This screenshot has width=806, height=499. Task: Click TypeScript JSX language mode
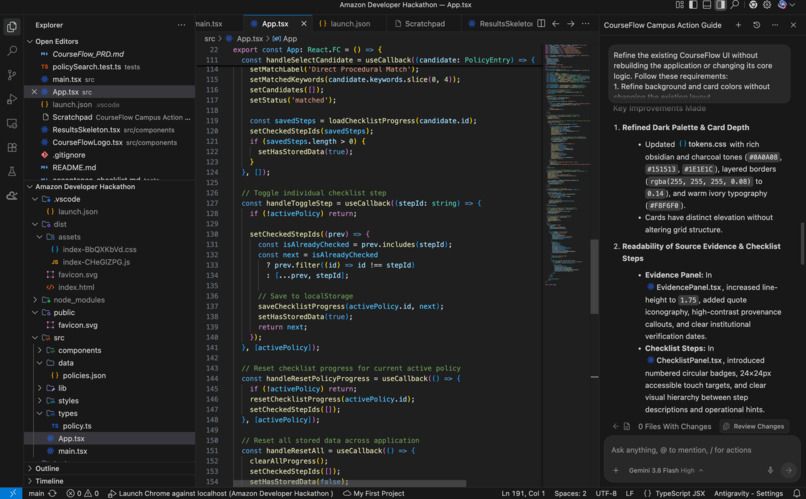(x=680, y=493)
